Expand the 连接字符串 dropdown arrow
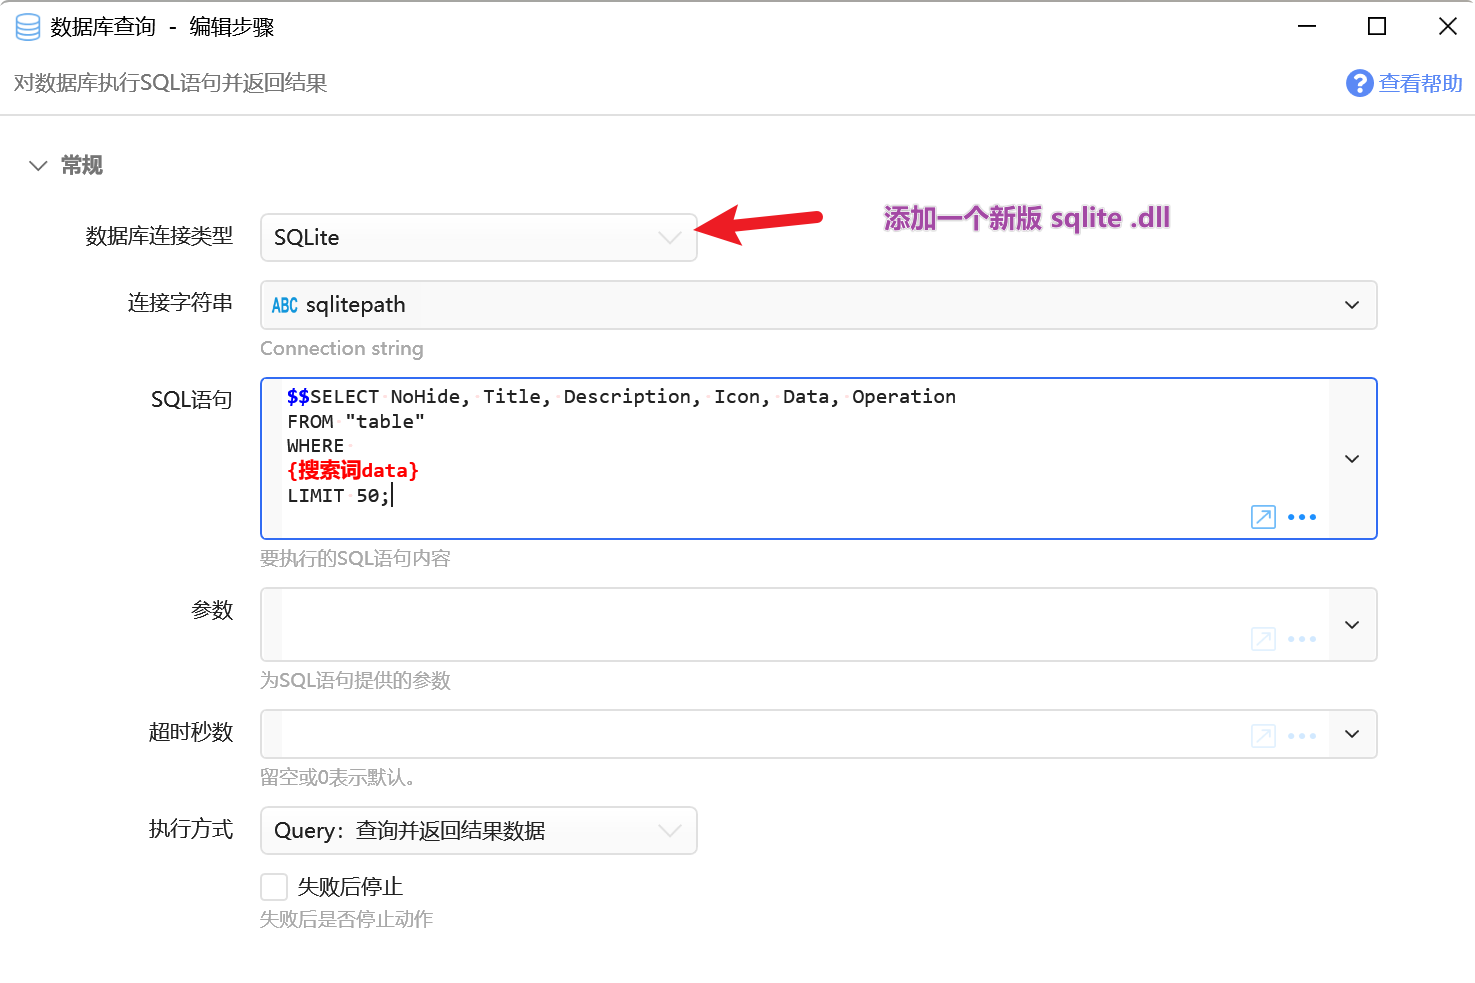The image size is (1475, 983). coord(1351,305)
